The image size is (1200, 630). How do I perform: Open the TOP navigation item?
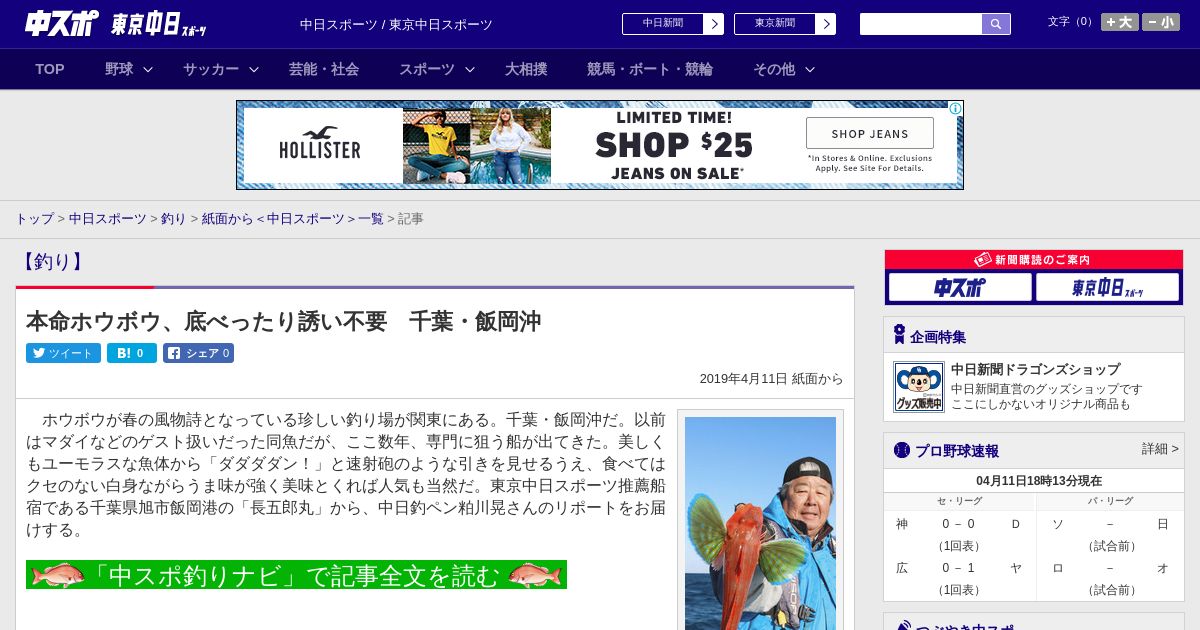[x=50, y=69]
